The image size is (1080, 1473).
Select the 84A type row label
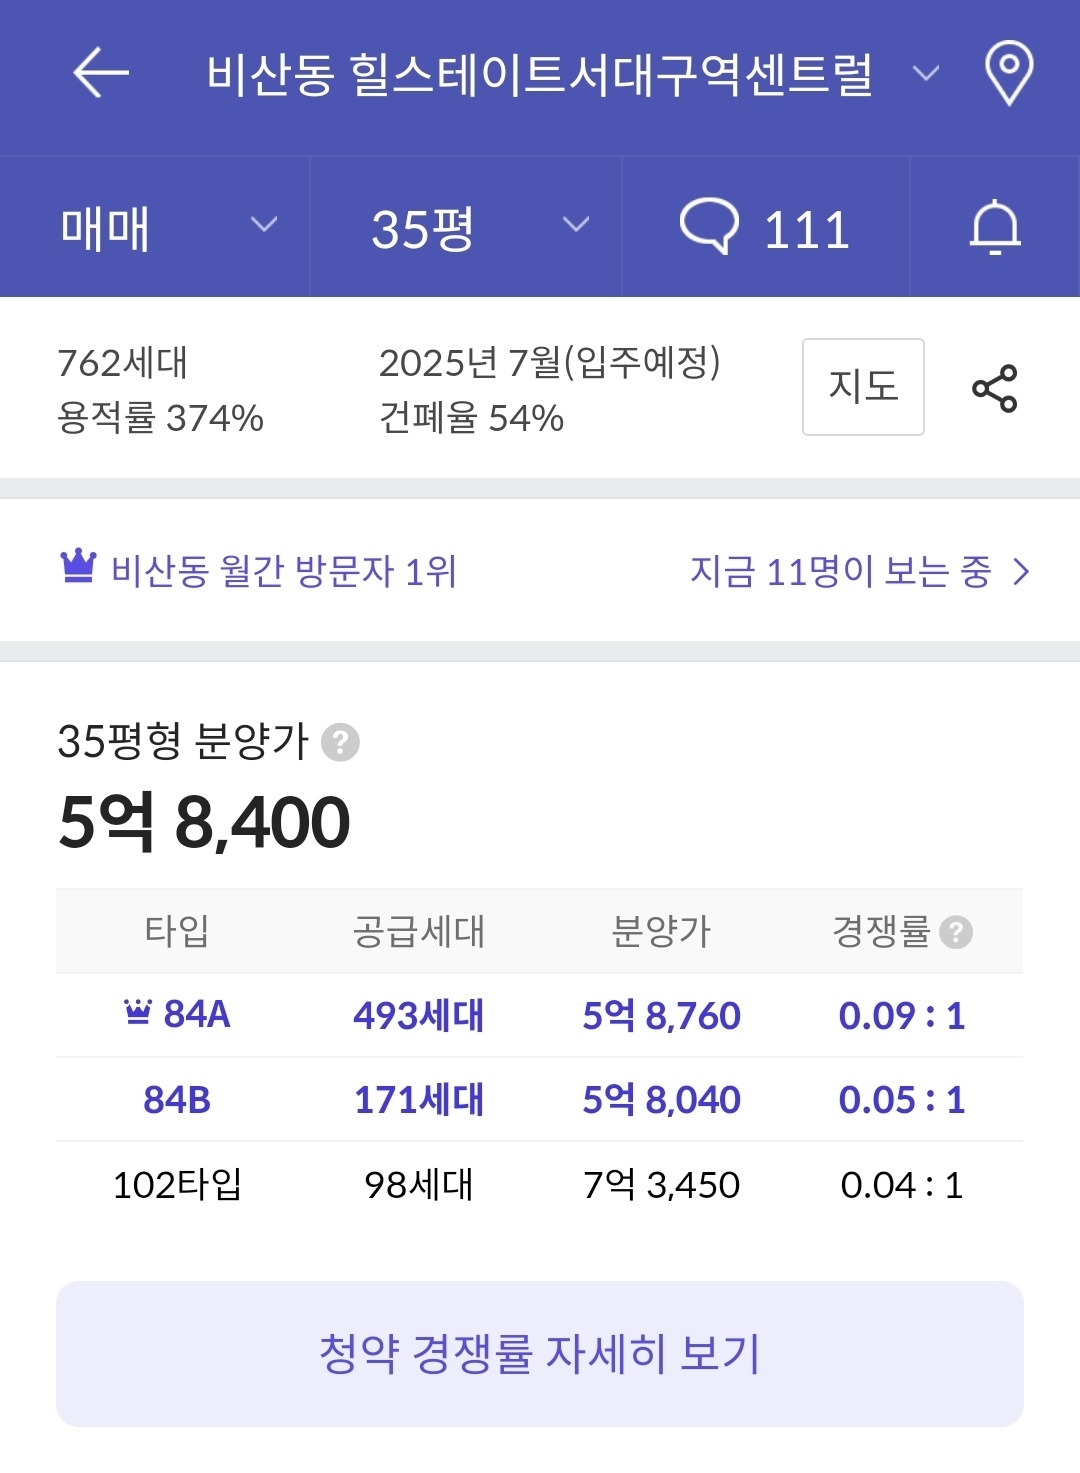coord(197,1015)
